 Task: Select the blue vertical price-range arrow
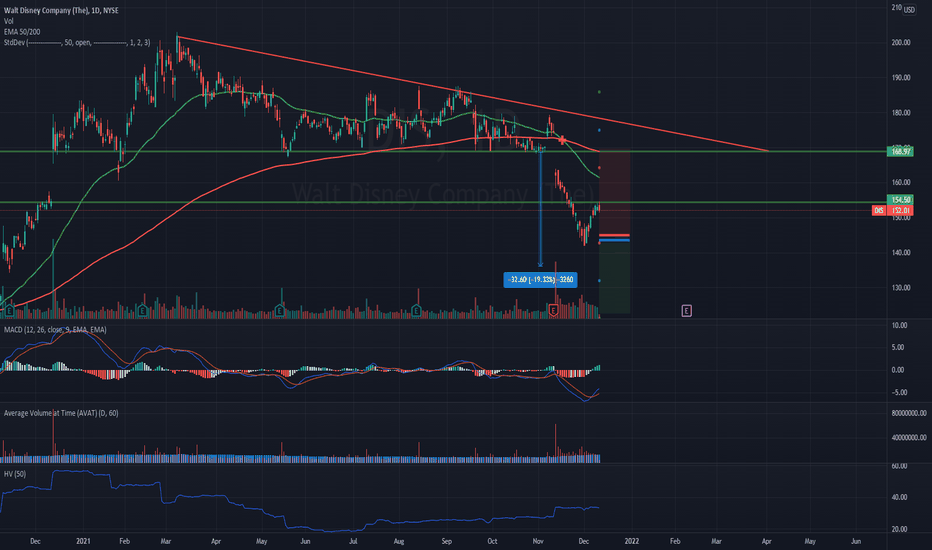click(540, 208)
